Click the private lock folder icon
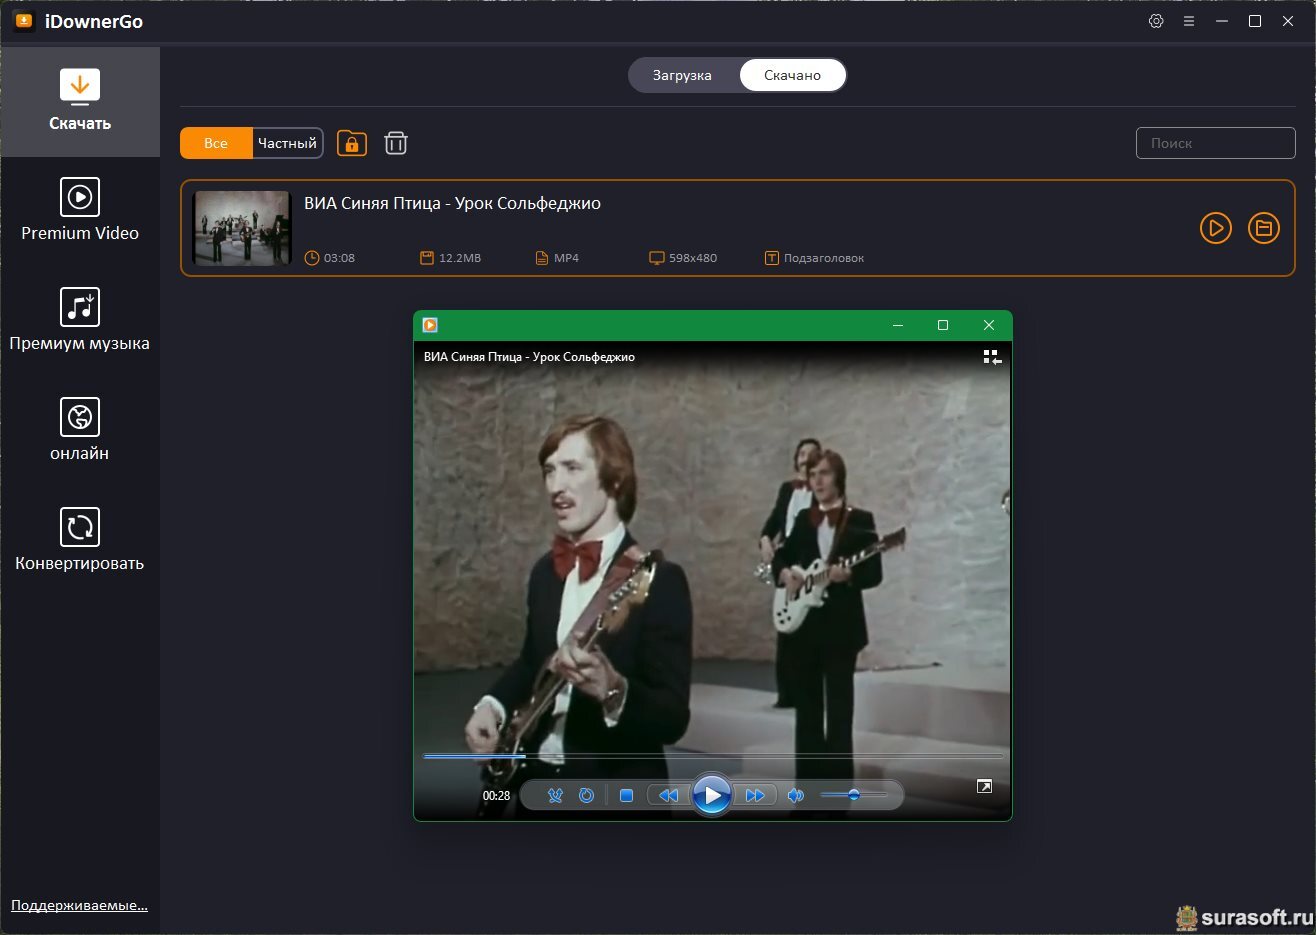 (352, 143)
